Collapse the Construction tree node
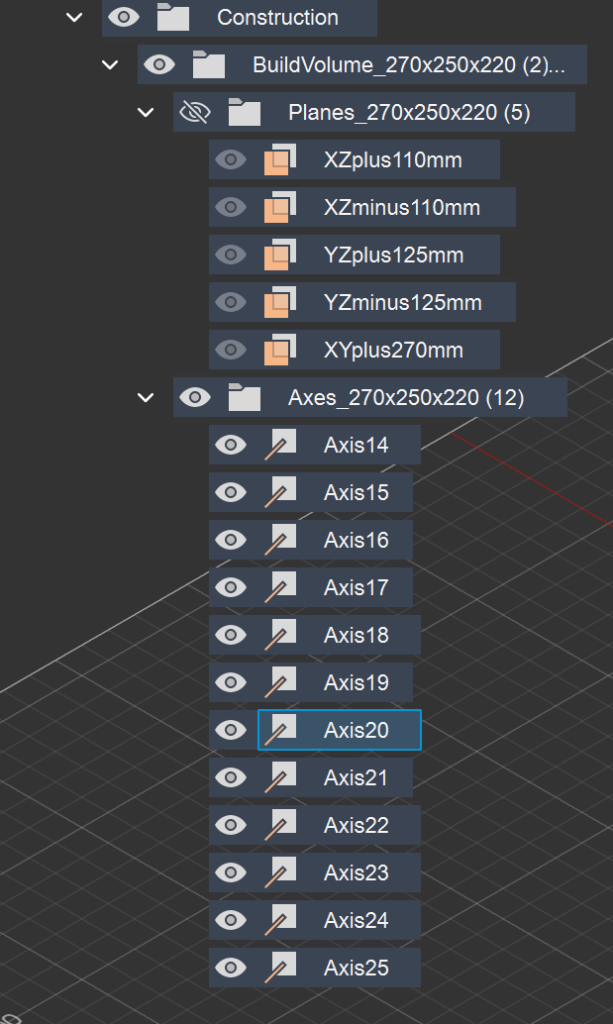Image resolution: width=613 pixels, height=1024 pixels. tap(74, 18)
